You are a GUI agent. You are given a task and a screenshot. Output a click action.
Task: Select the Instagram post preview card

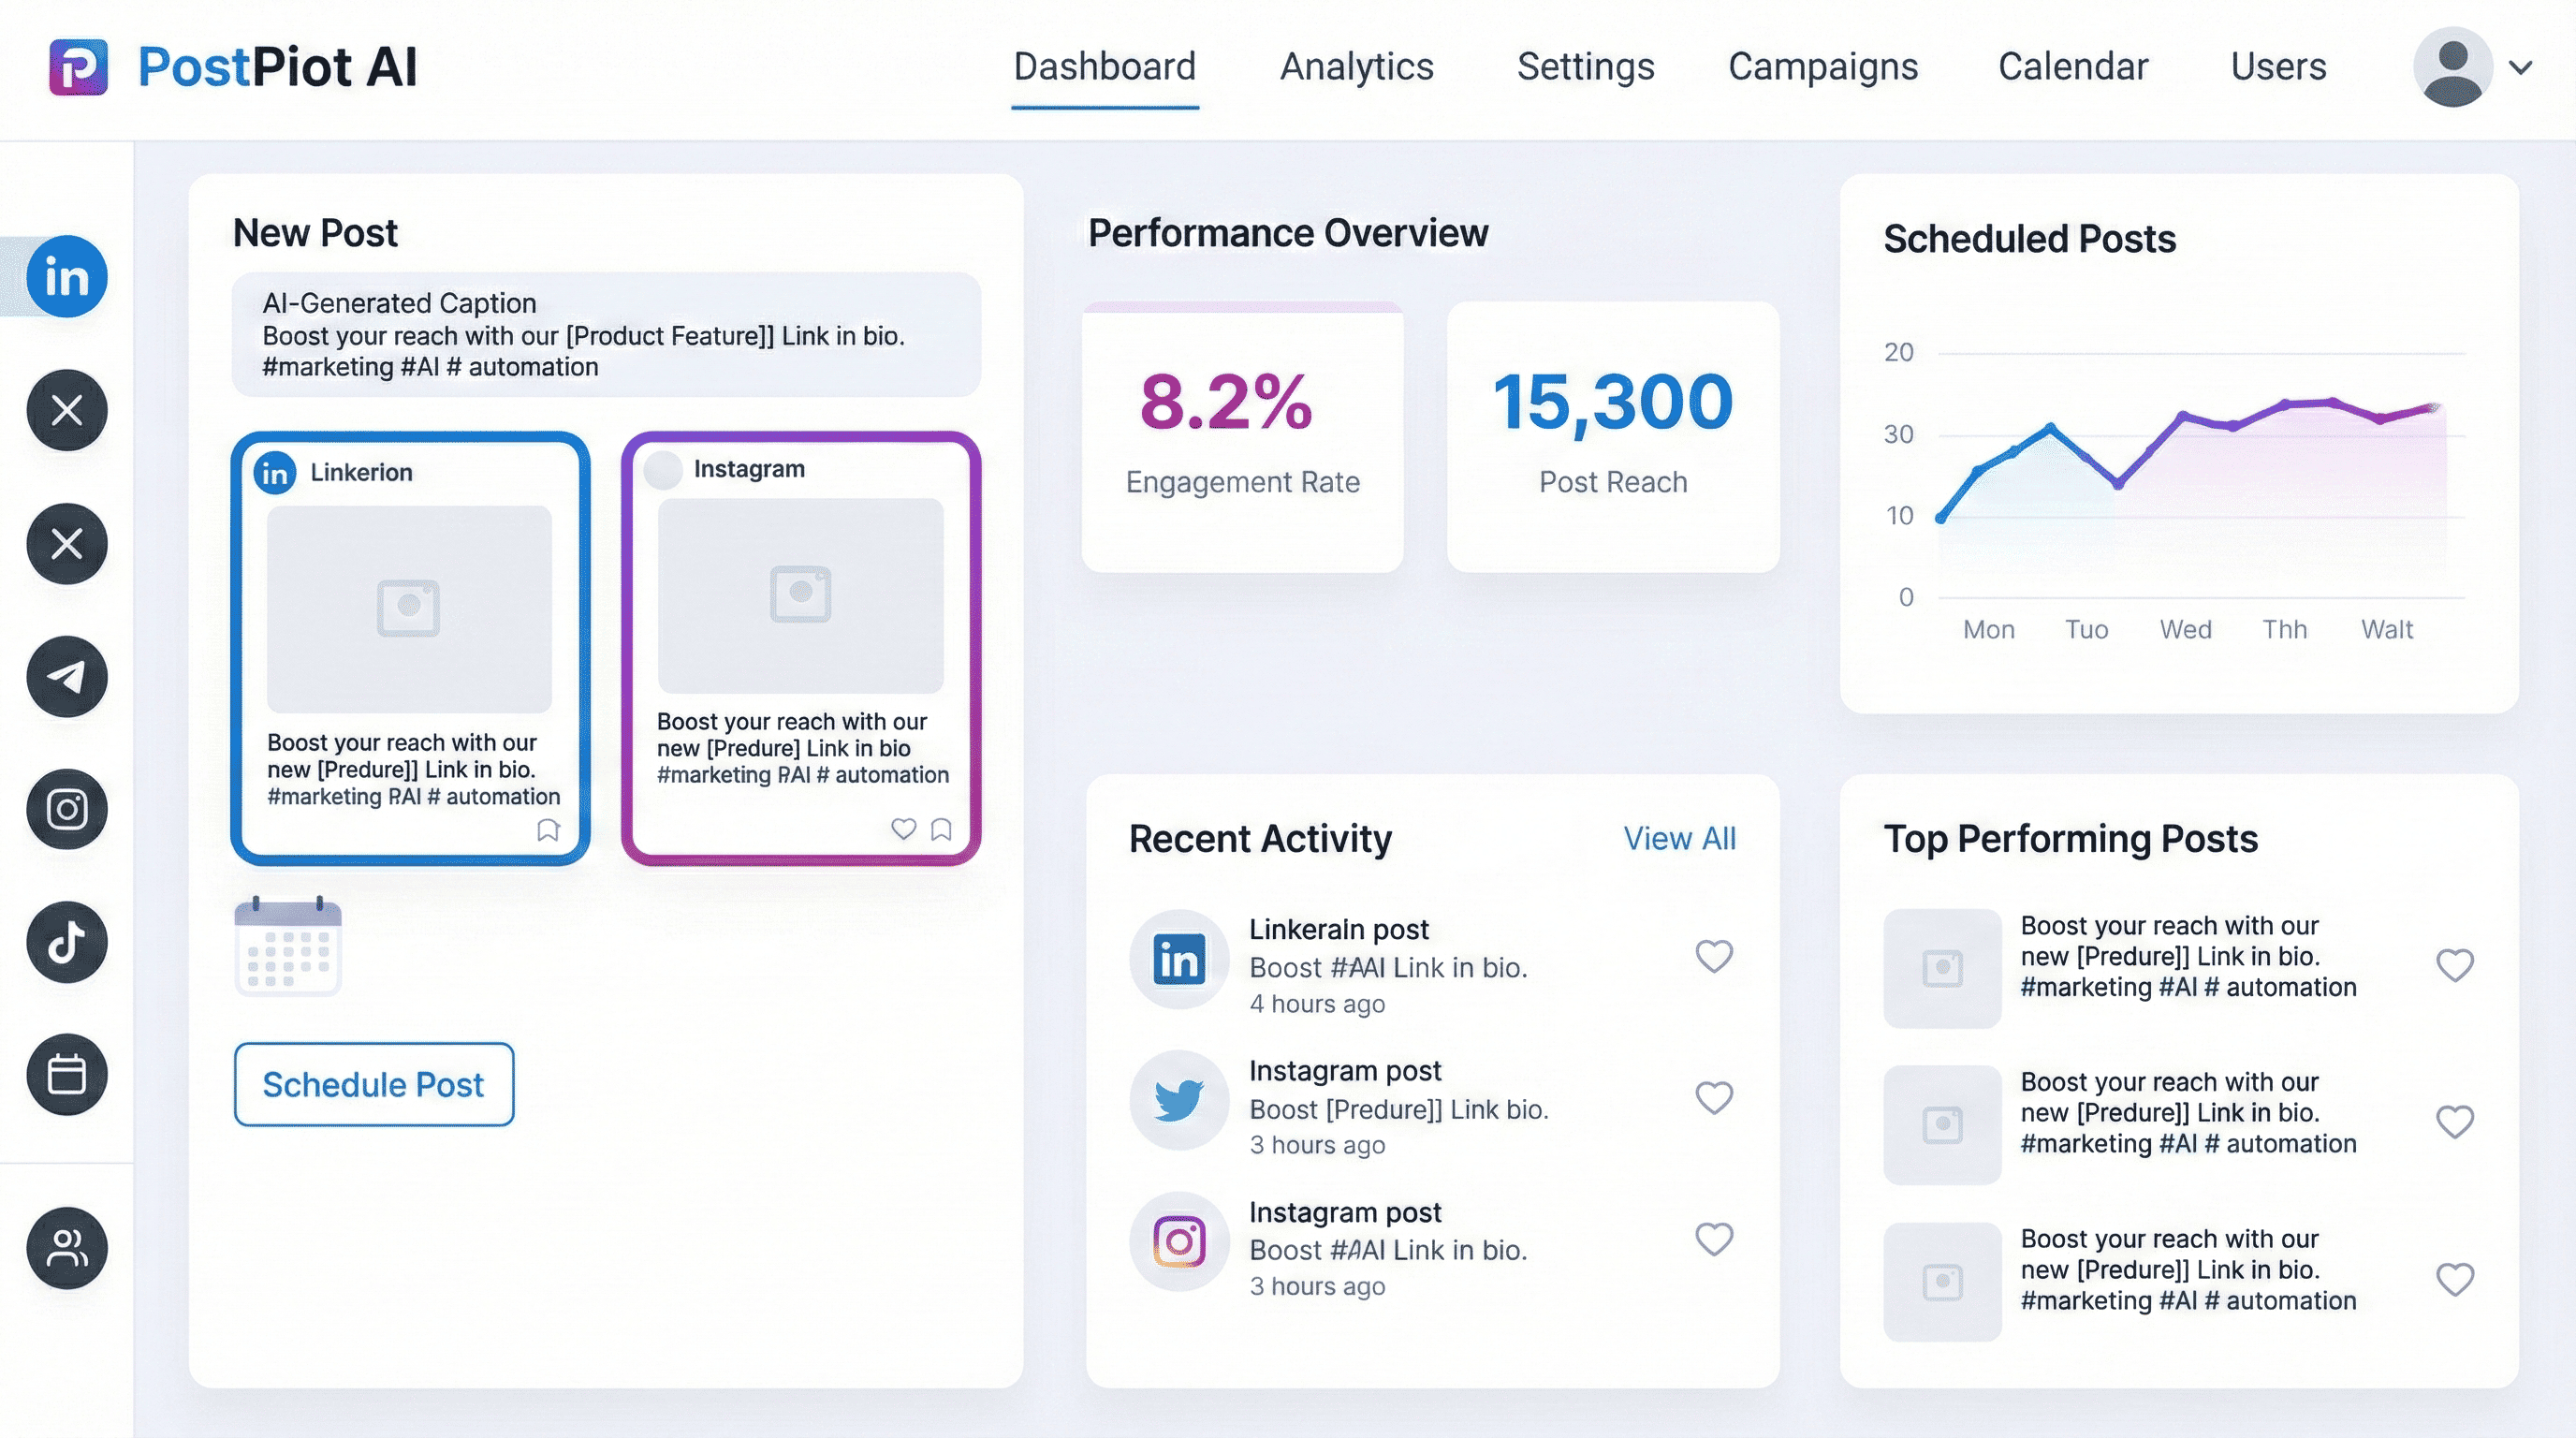(800, 648)
